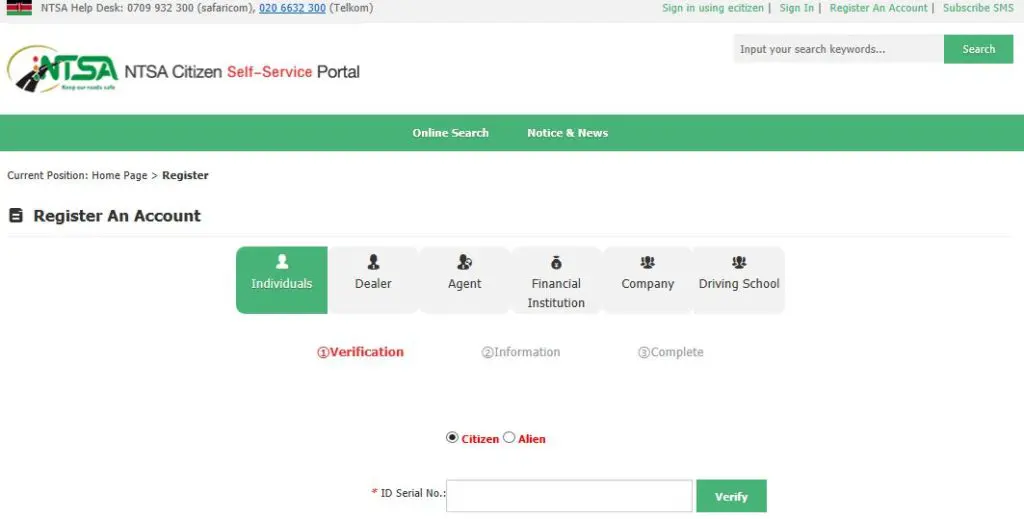Click the green Search button
The image size is (1024, 519).
978,49
